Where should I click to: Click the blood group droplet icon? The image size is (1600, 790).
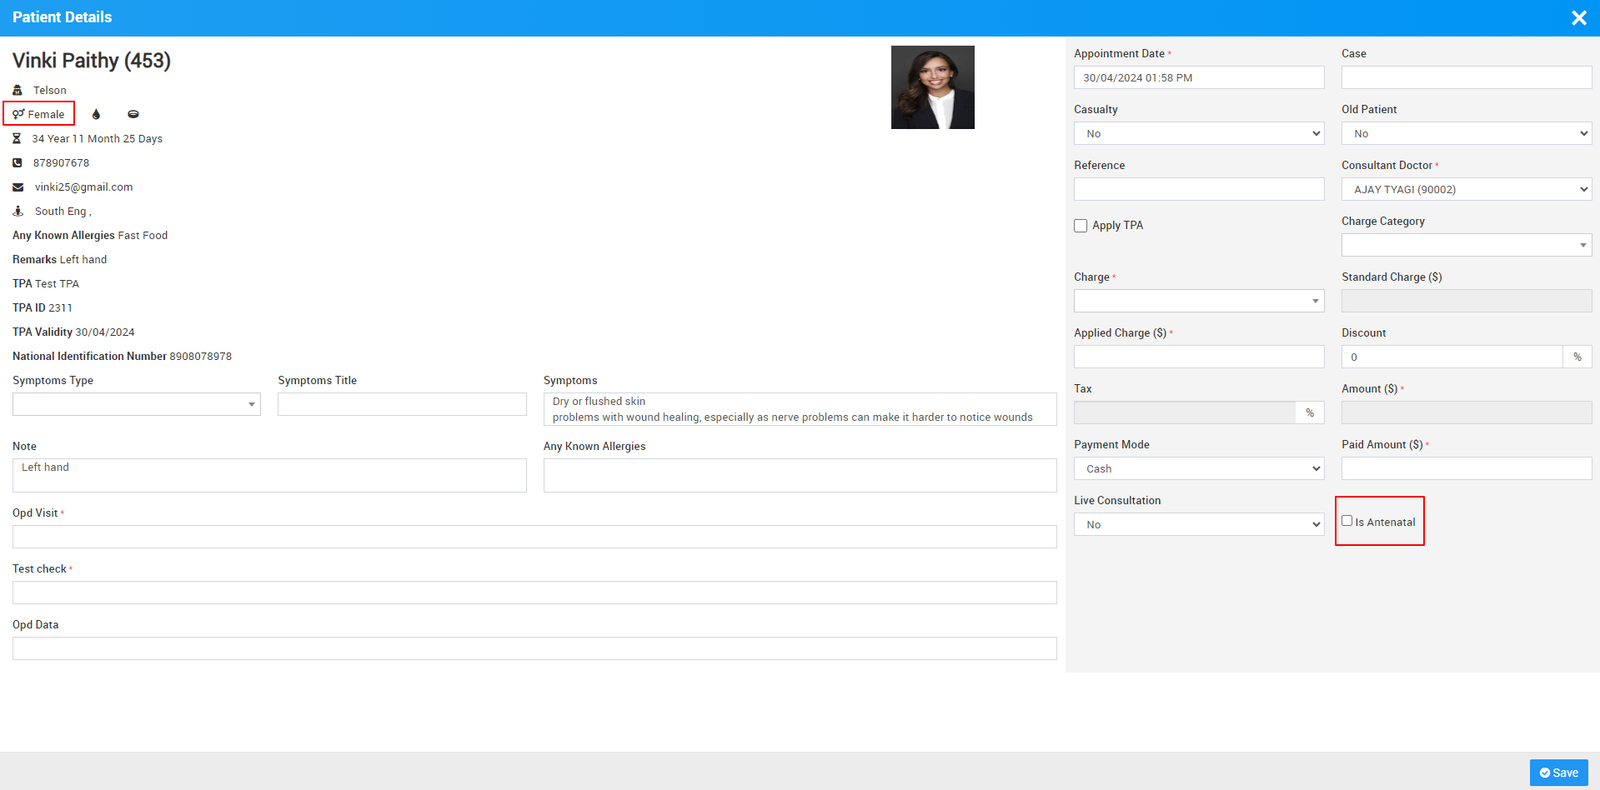tap(96, 114)
